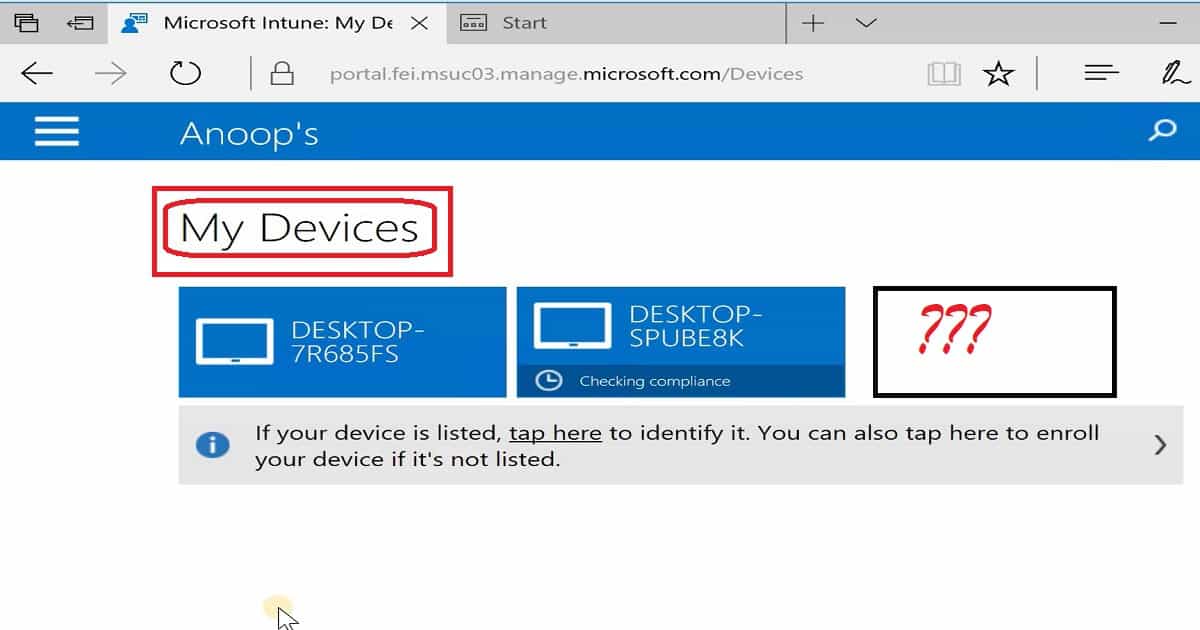
Task: Click the set tabs aside icon
Action: coord(79,23)
